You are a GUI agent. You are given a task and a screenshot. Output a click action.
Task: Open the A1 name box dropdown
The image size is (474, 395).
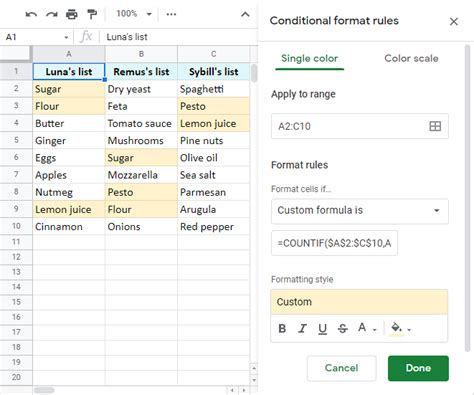[x=66, y=37]
